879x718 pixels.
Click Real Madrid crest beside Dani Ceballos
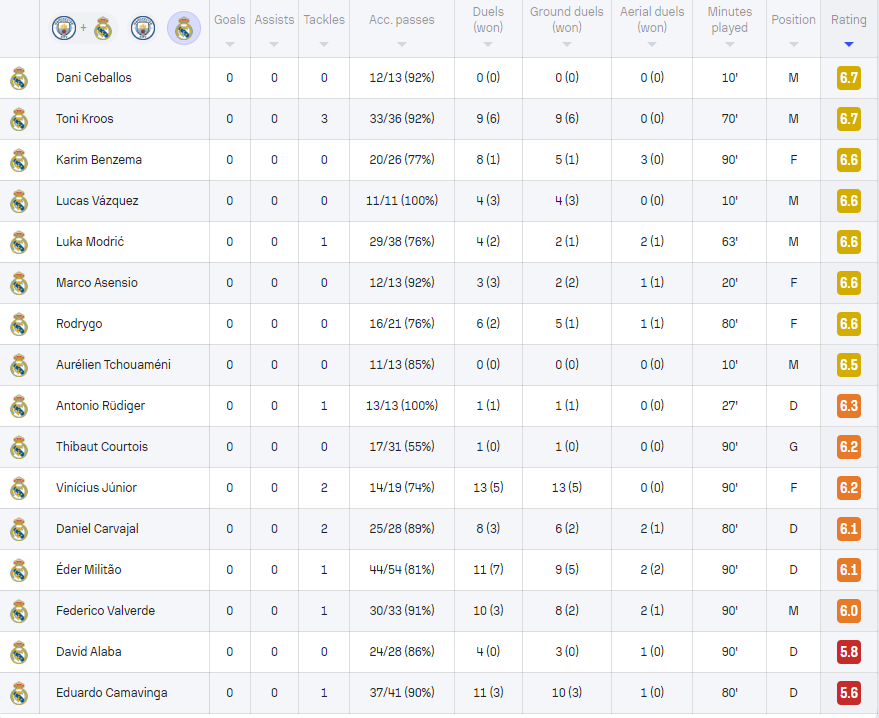coord(19,78)
